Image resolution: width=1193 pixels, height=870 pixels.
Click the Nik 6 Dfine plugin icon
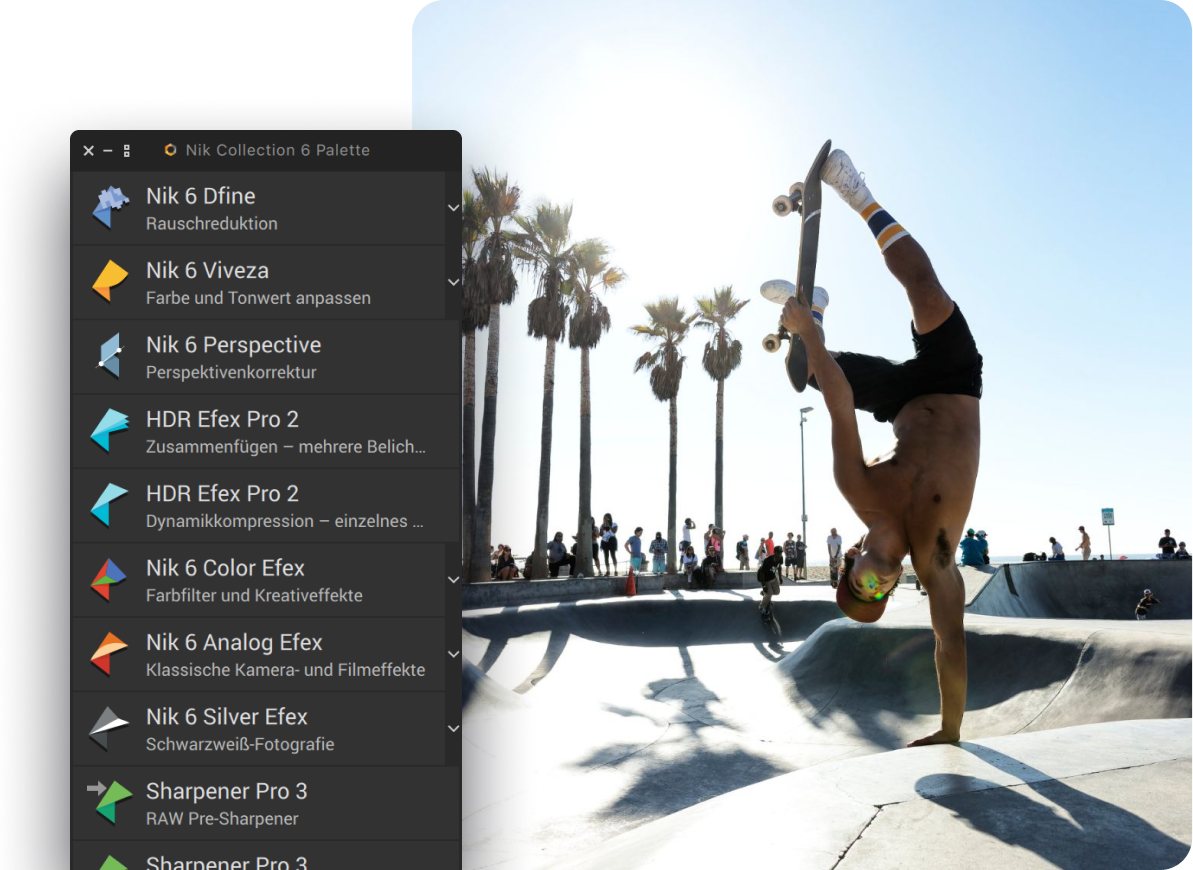pos(110,207)
